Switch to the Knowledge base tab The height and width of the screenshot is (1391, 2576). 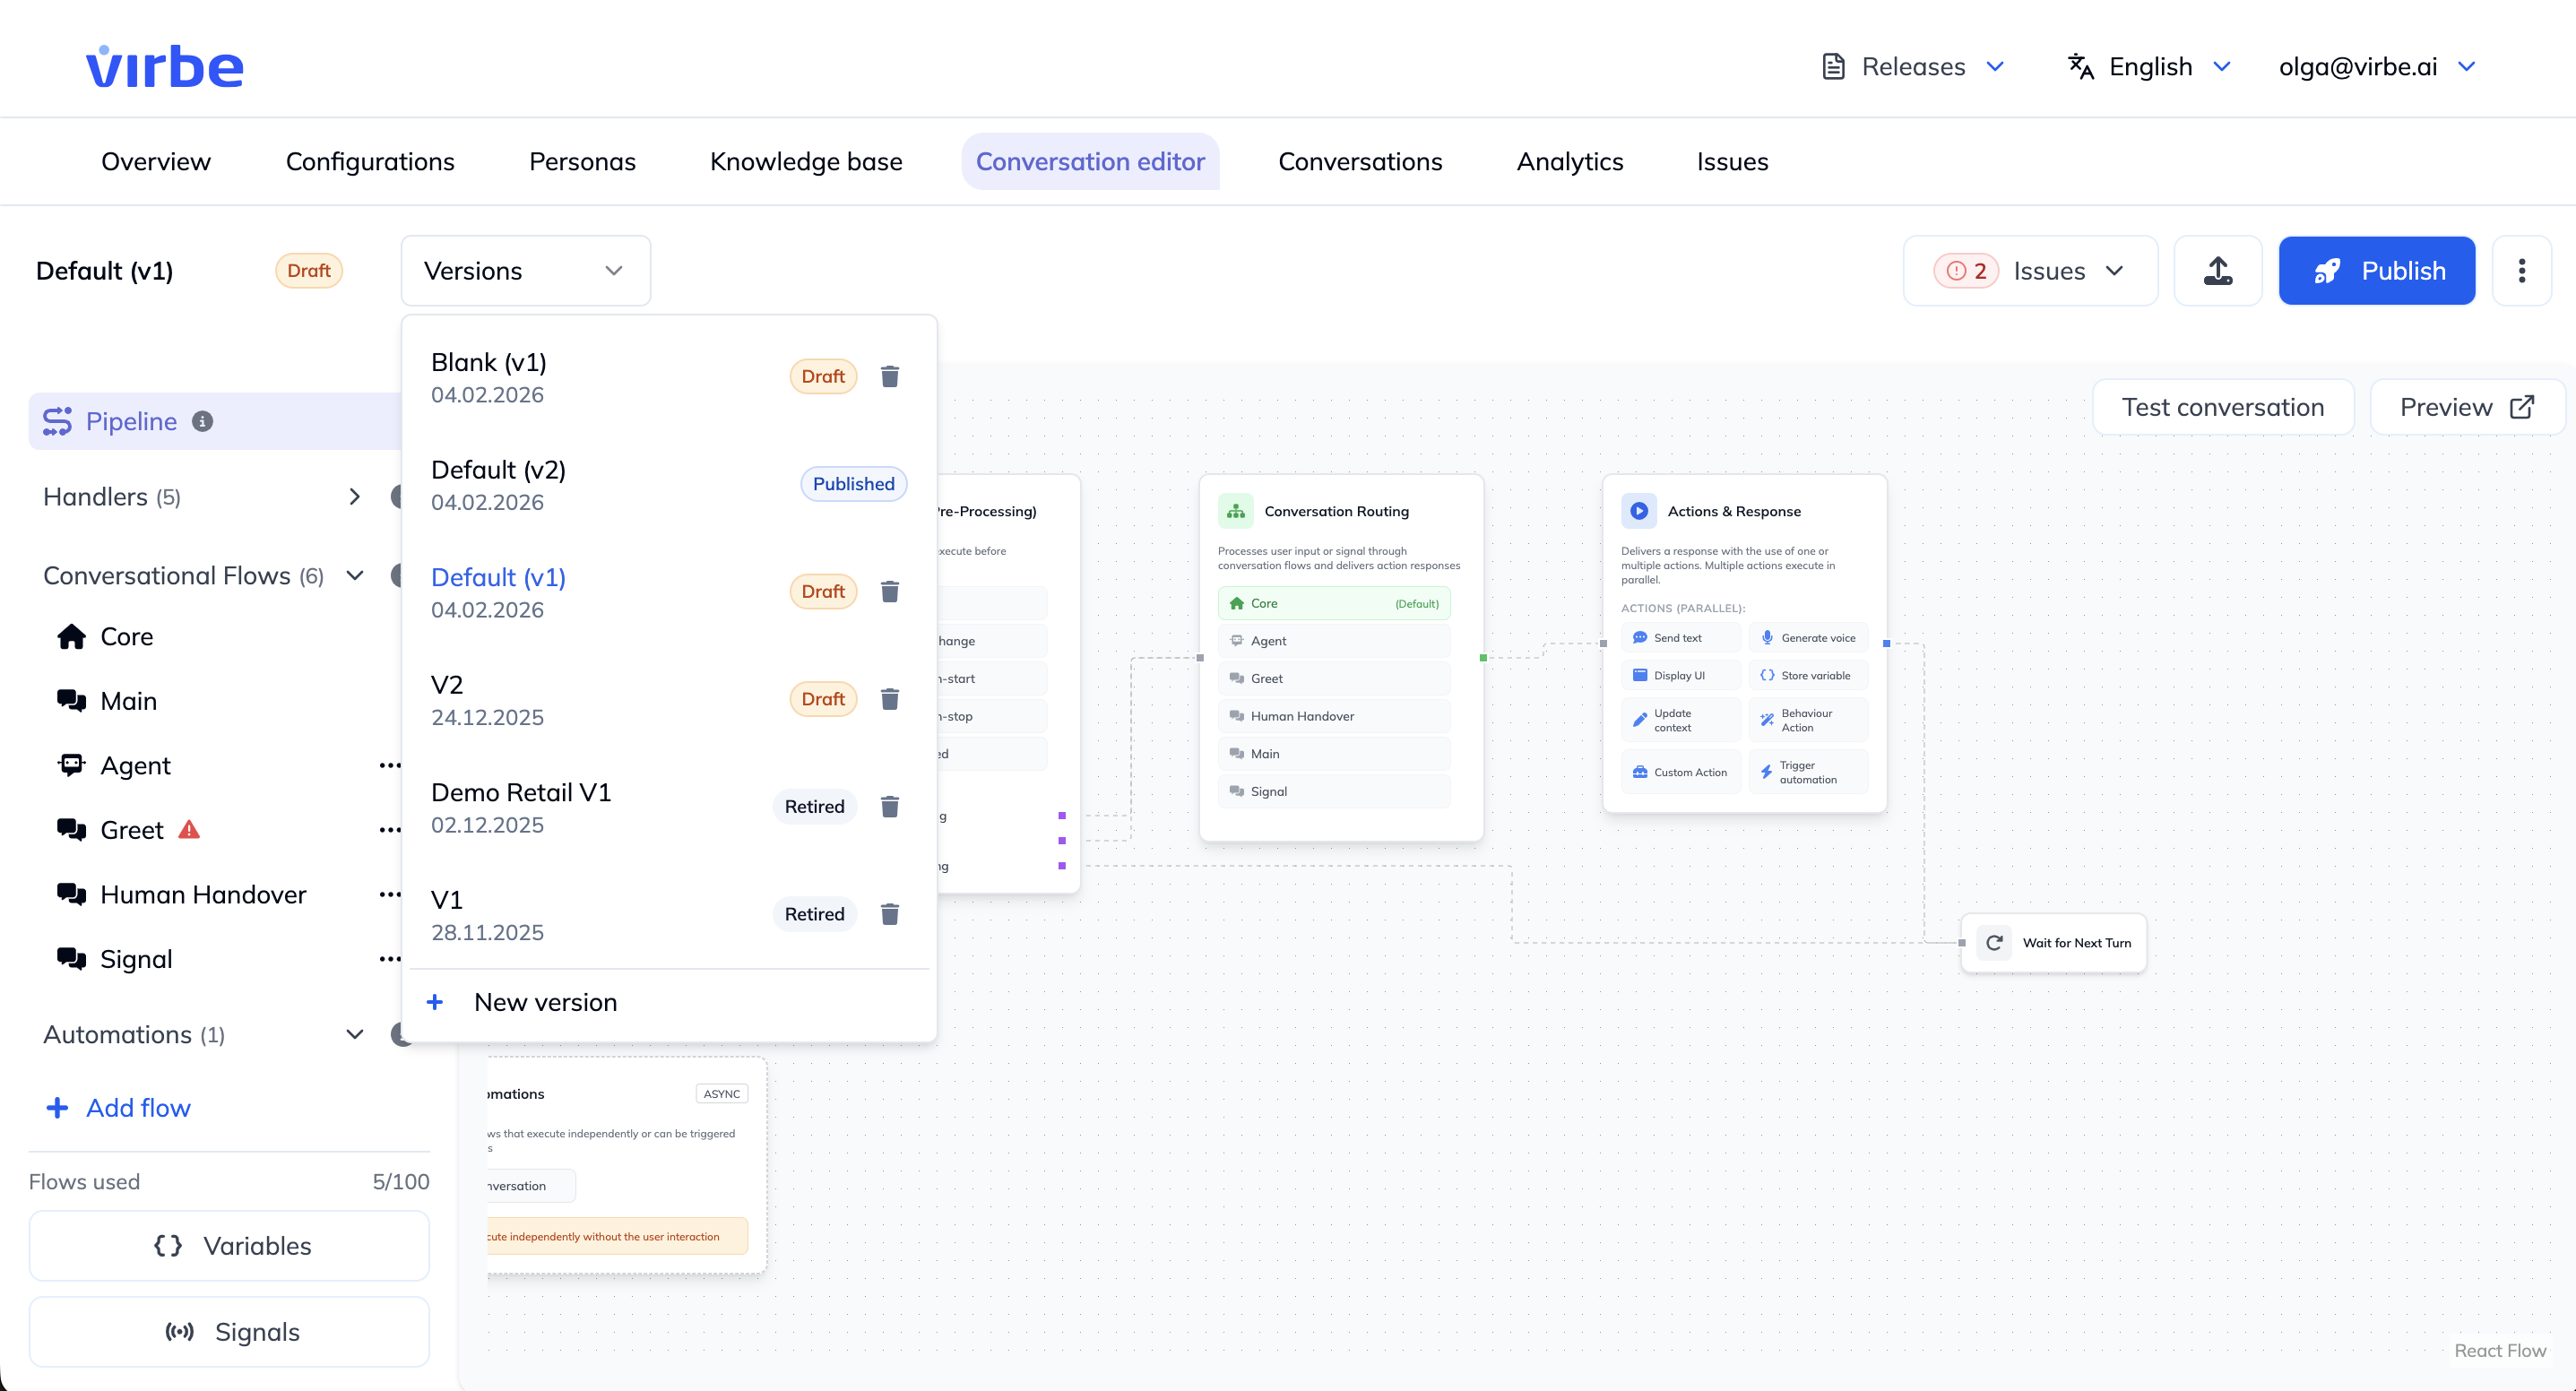point(806,162)
